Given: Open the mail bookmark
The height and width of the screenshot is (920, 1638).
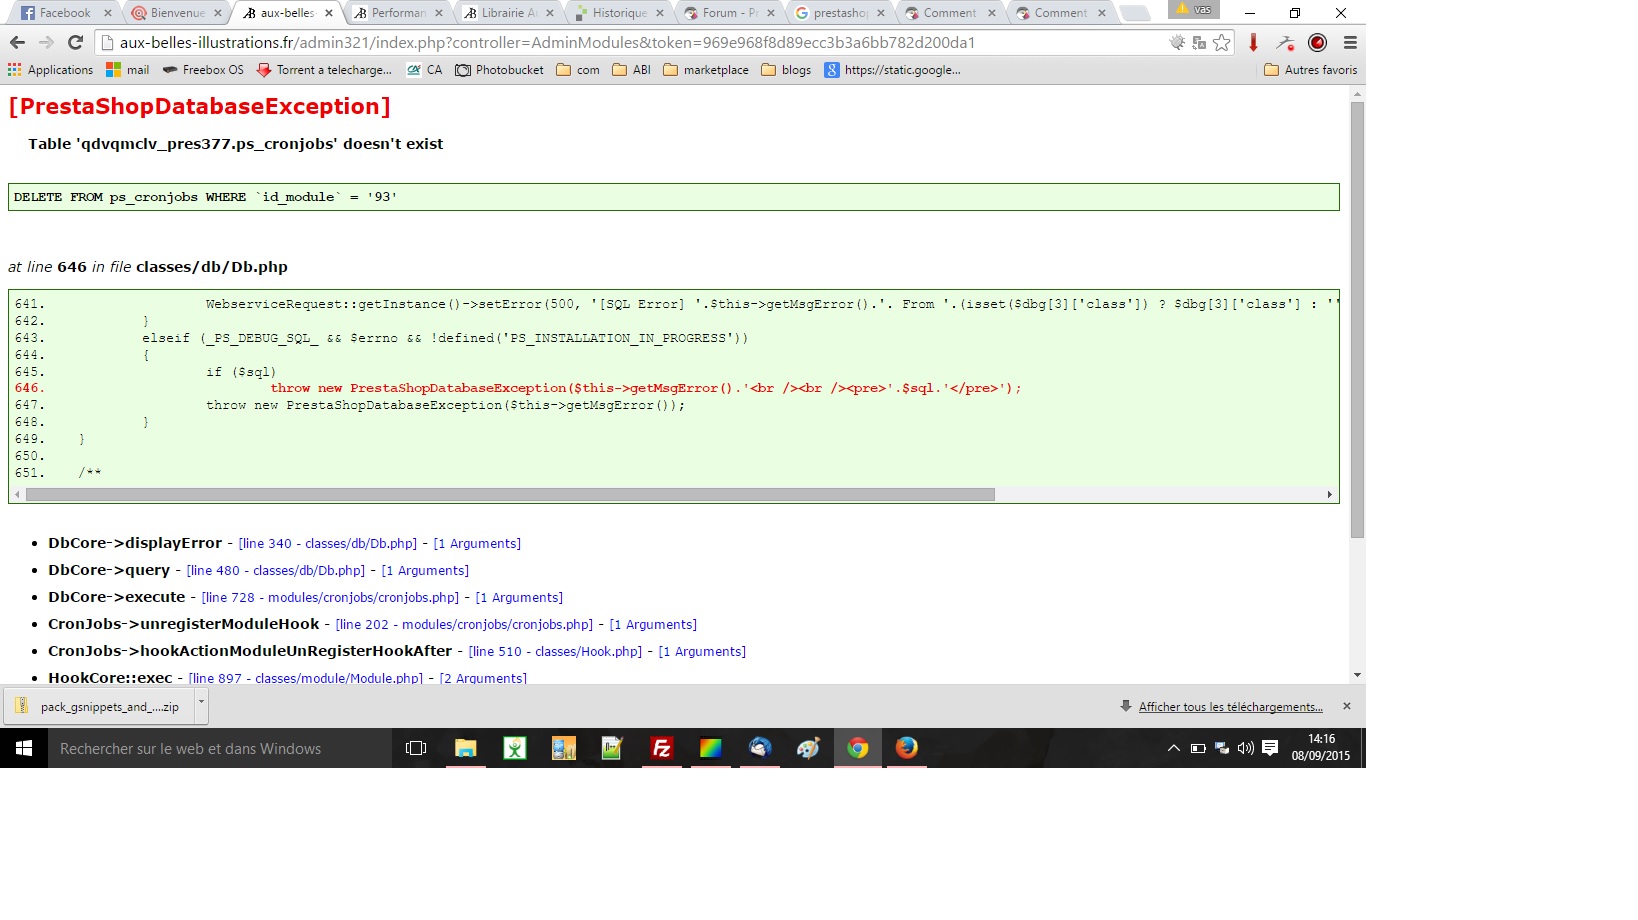Looking at the screenshot, I should coord(128,70).
